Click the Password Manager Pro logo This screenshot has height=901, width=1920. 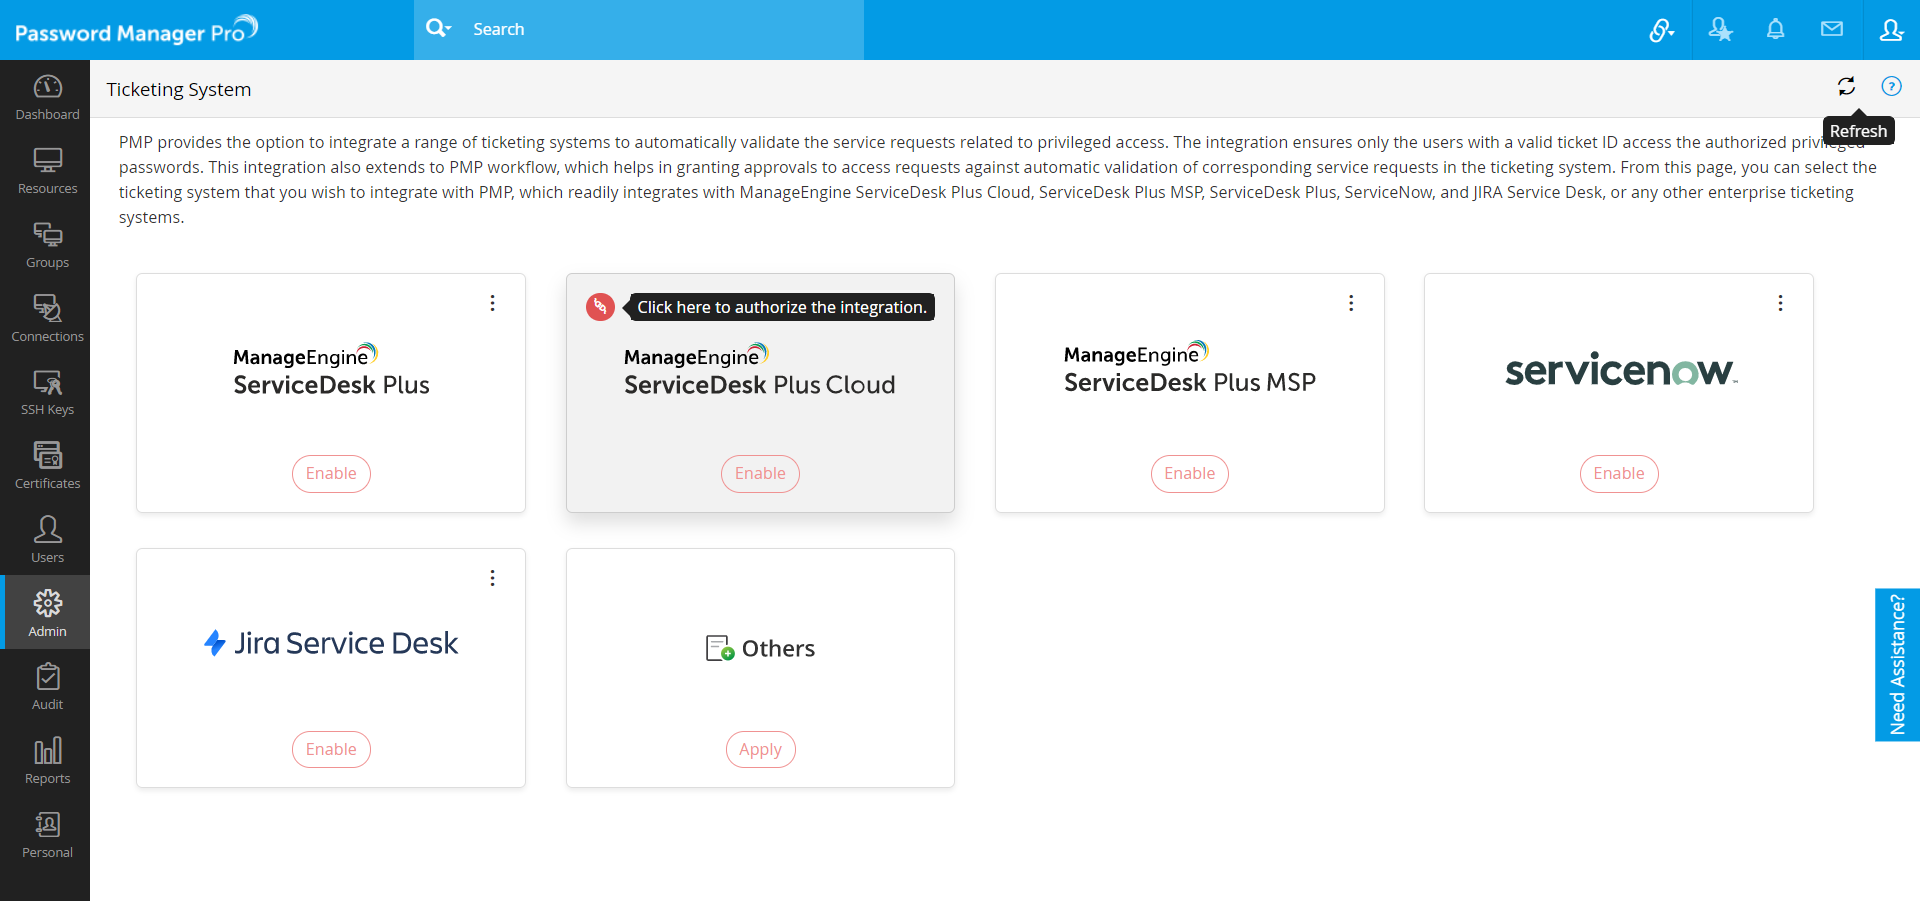click(x=136, y=30)
